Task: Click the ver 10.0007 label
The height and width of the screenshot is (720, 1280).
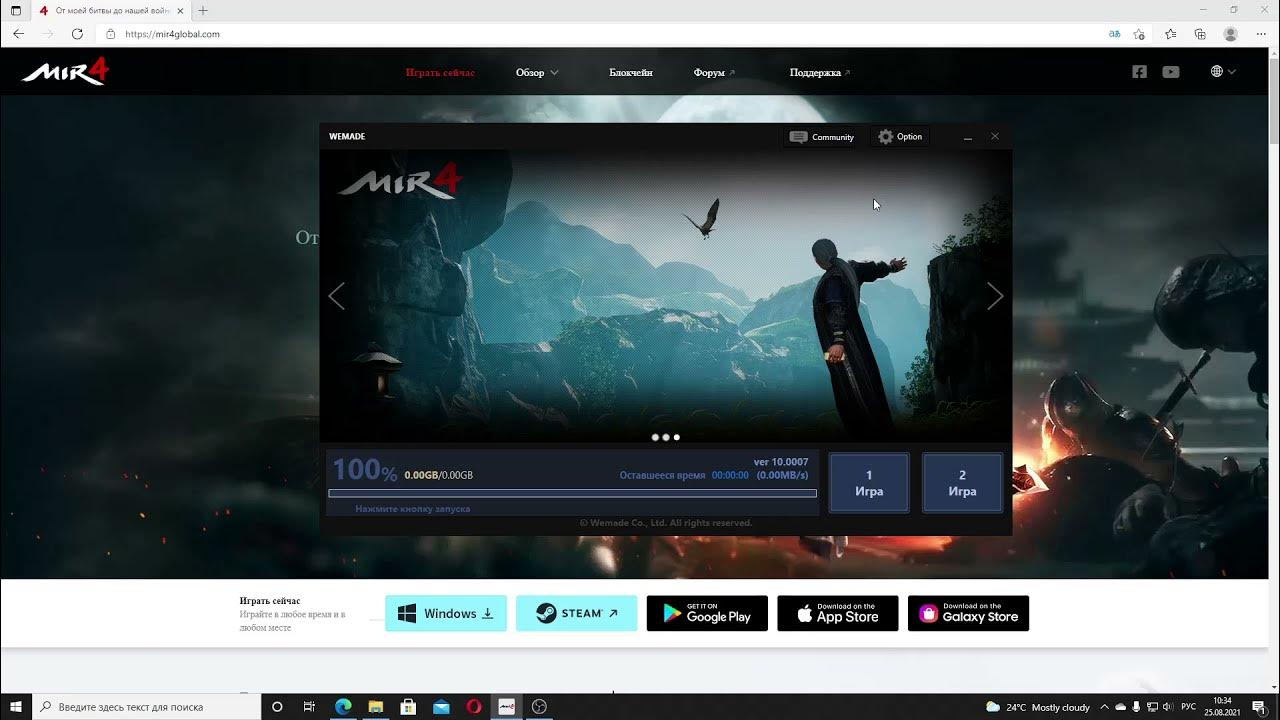Action: point(781,462)
